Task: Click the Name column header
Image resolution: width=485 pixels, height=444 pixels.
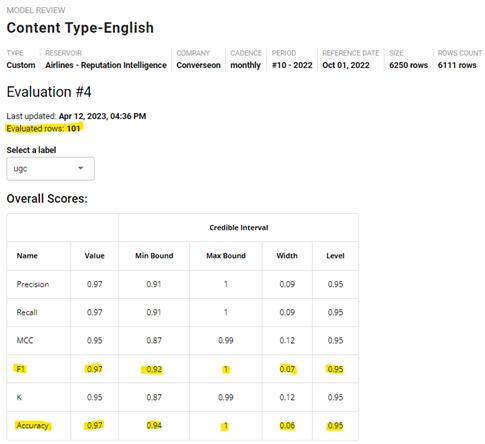Action: coord(27,256)
